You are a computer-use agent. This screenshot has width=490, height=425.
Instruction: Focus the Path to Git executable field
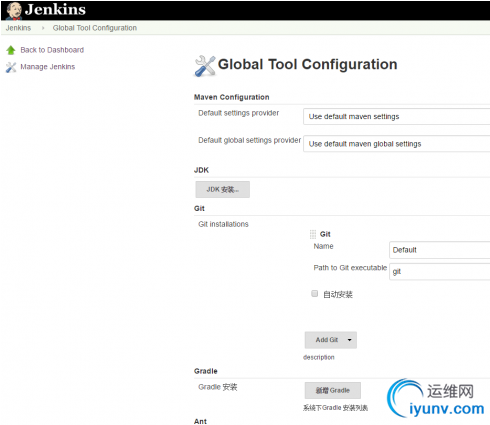[439, 272]
